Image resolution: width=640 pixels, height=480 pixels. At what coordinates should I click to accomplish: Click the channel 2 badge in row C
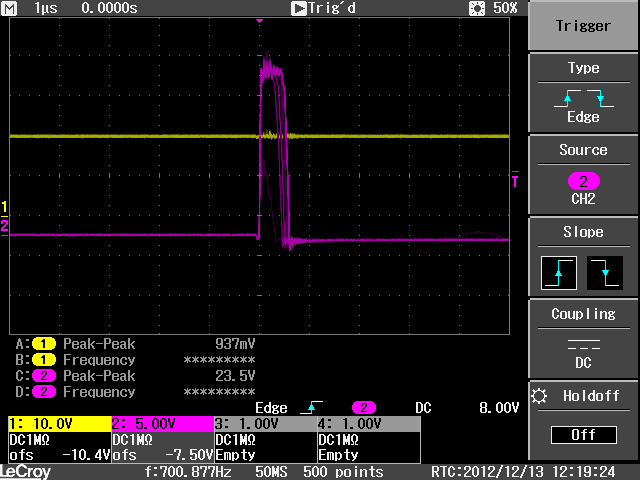click(x=44, y=376)
